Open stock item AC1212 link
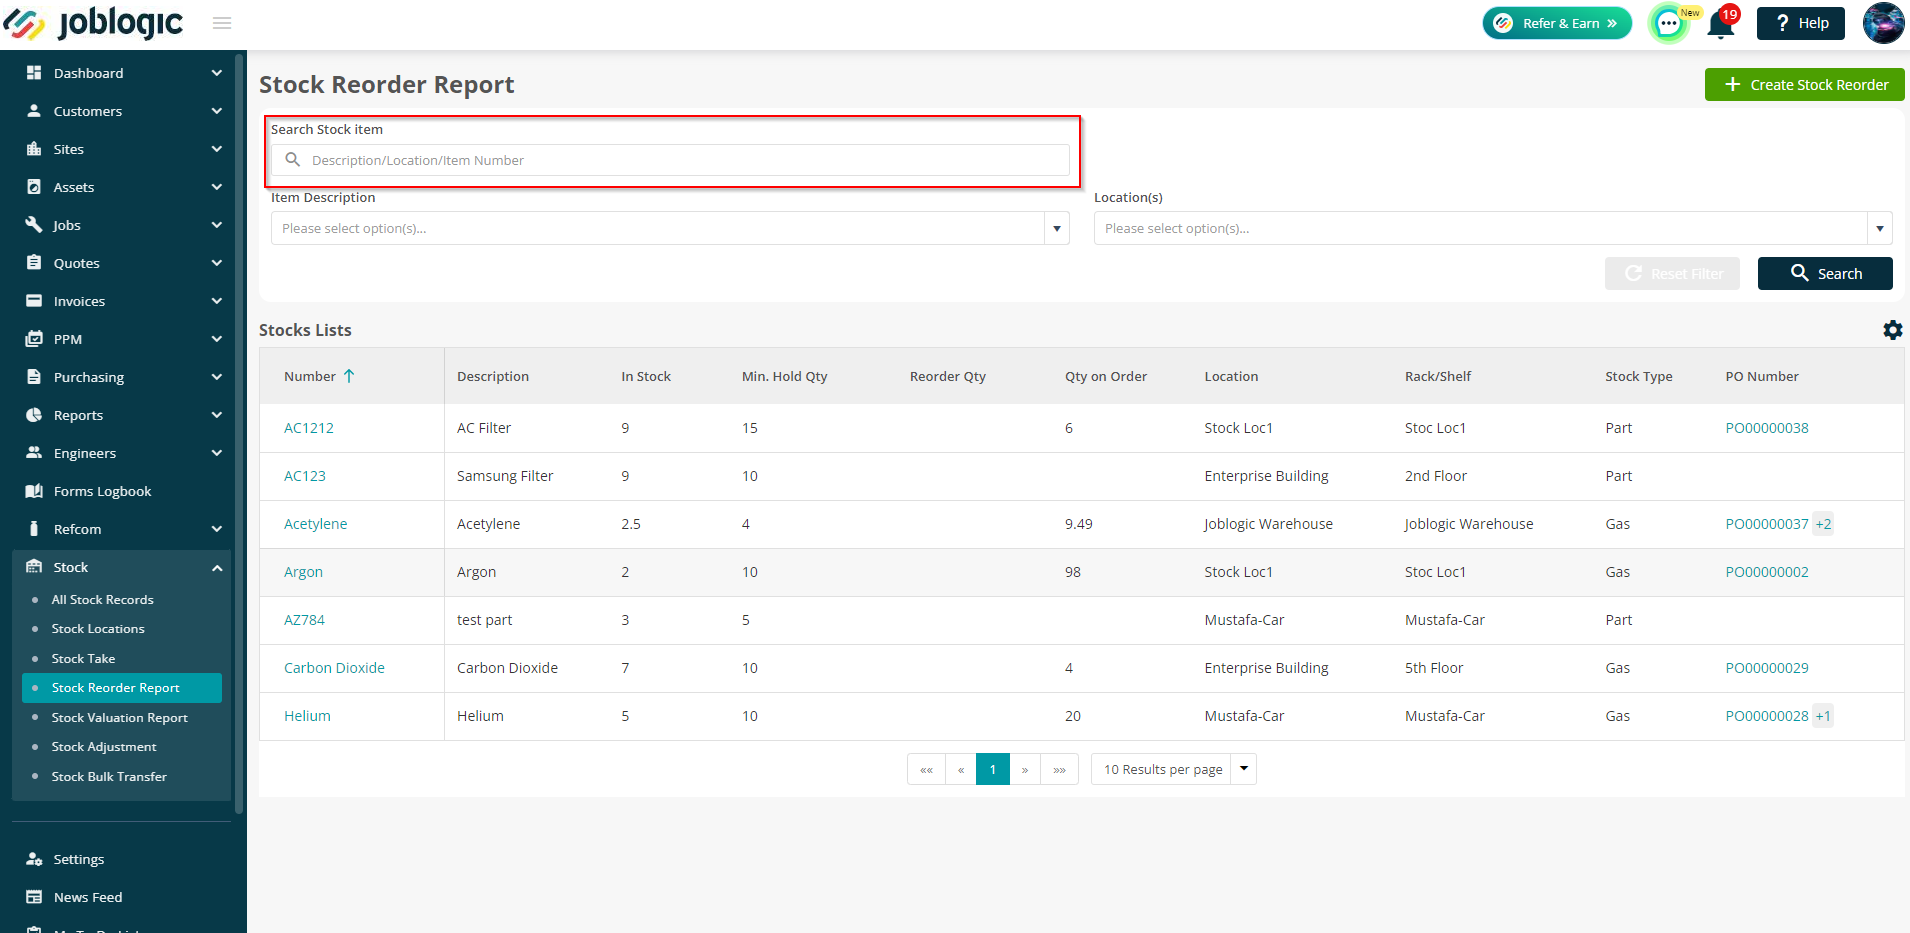This screenshot has width=1910, height=933. coord(309,428)
